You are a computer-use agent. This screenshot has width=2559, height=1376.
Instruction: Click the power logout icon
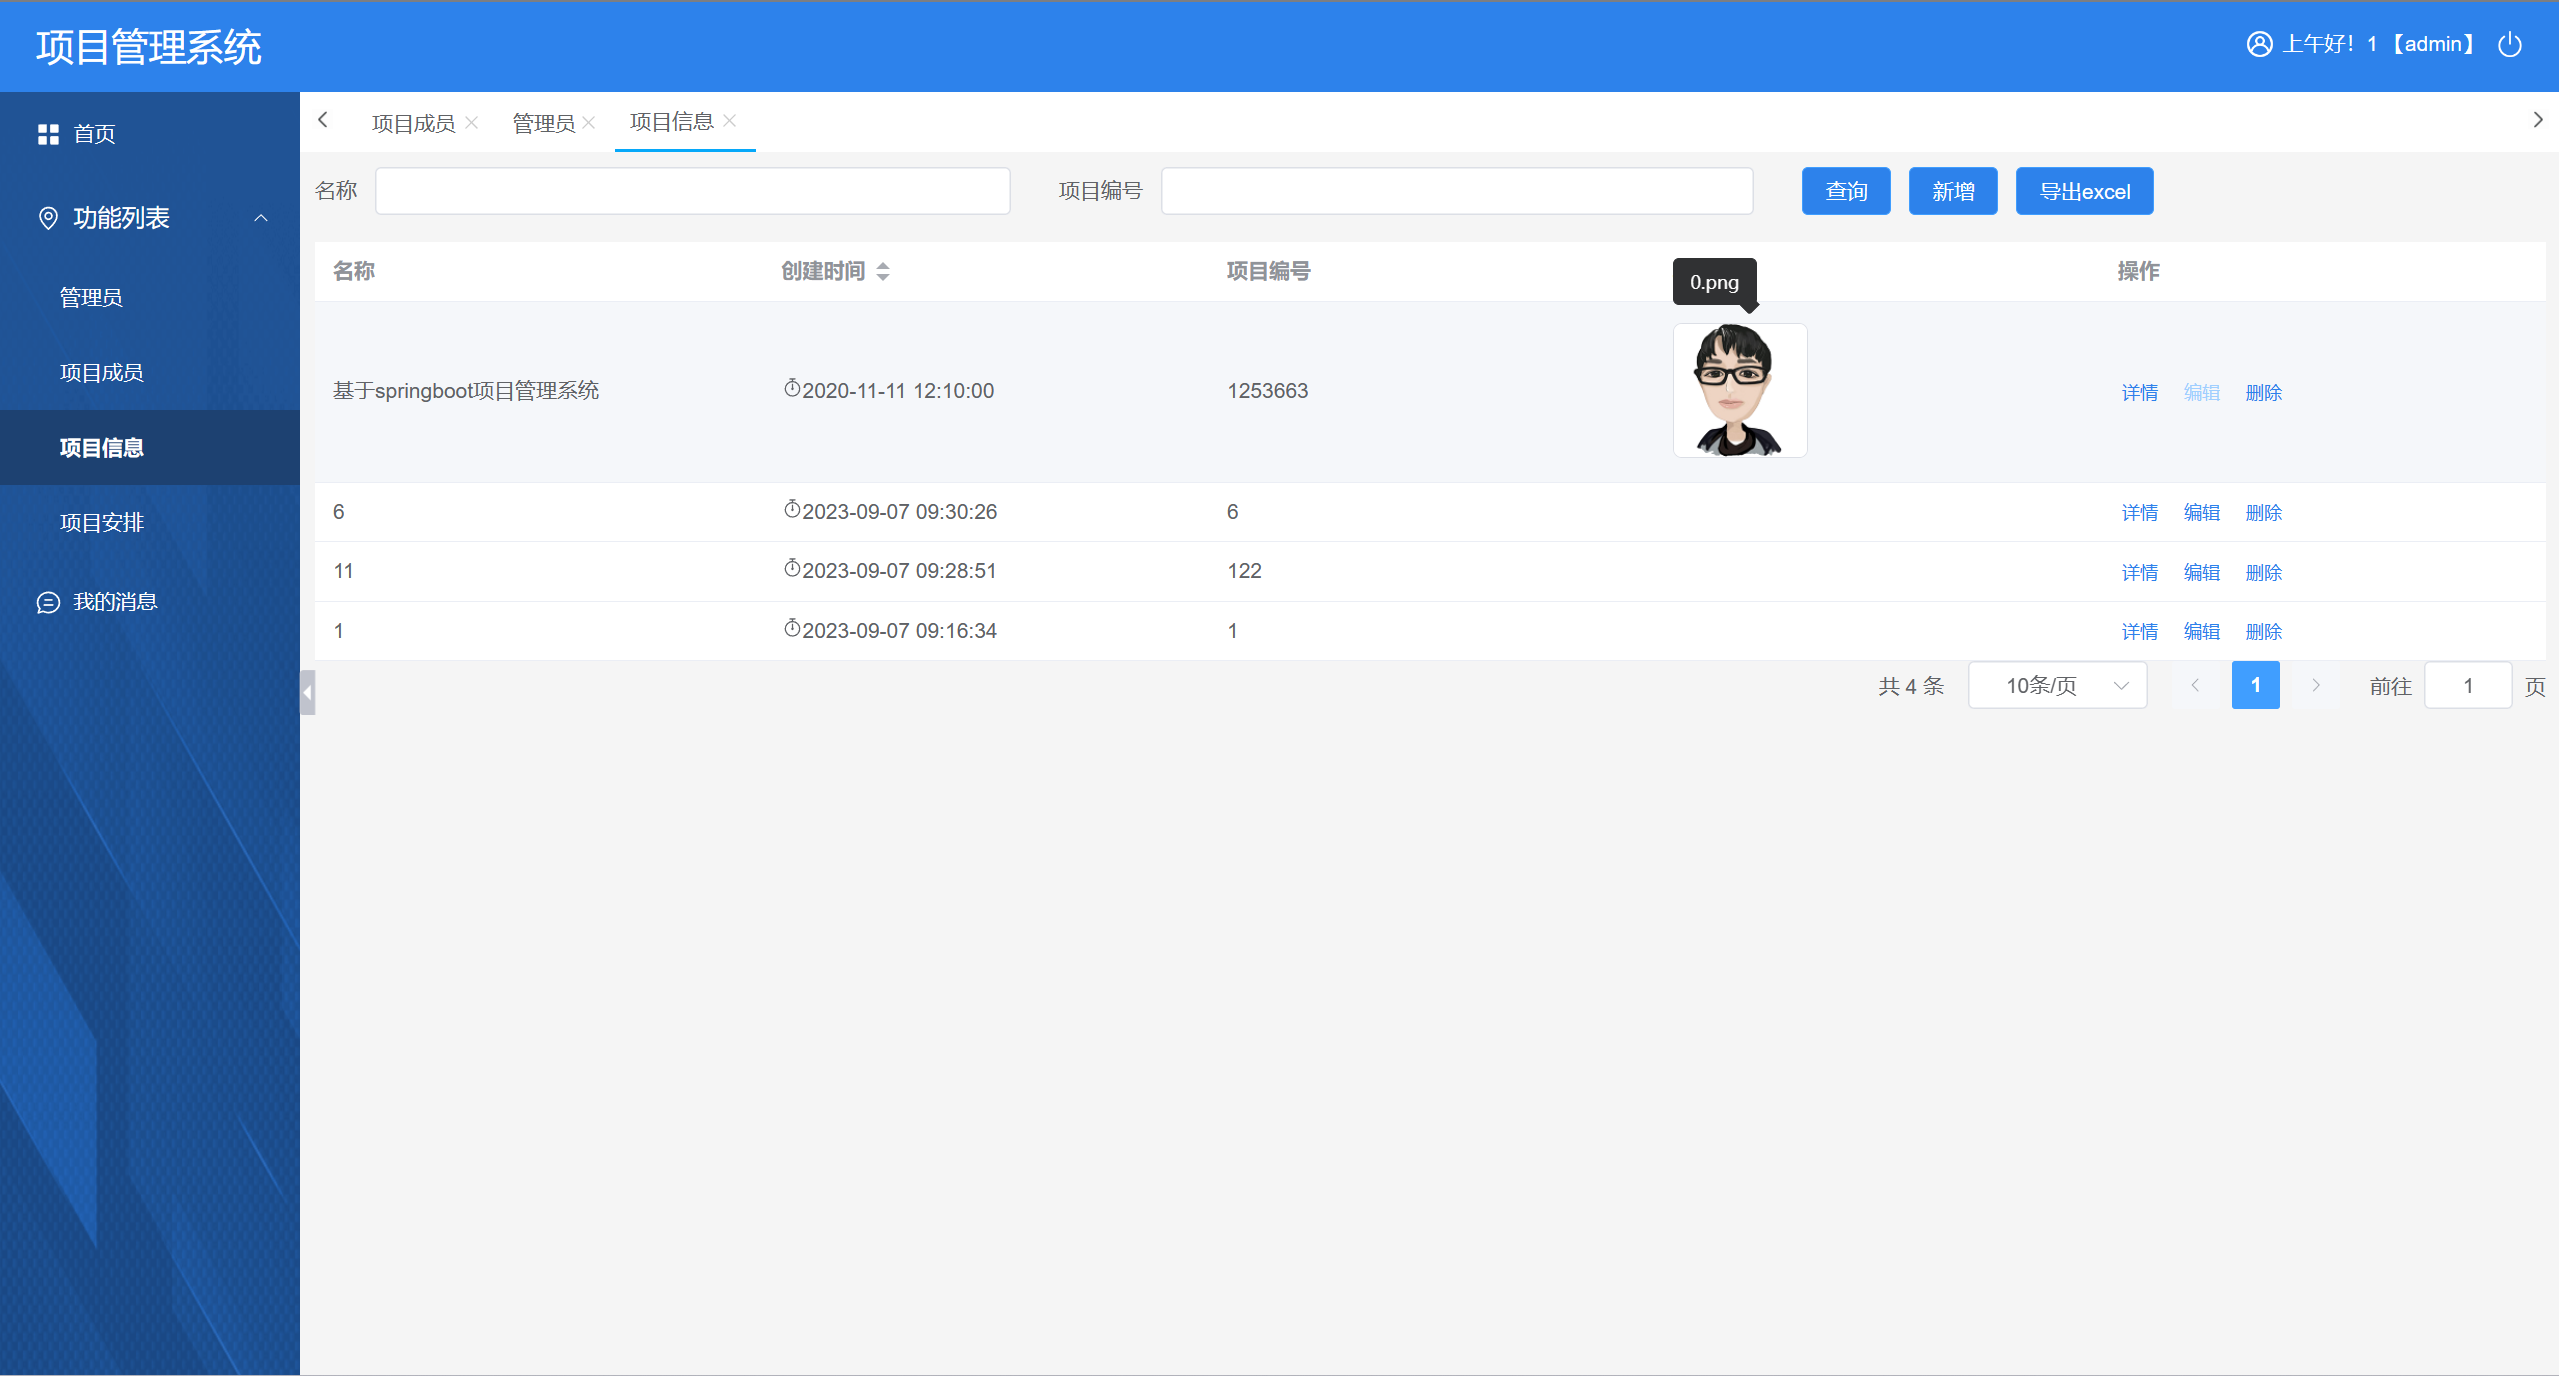click(2509, 45)
